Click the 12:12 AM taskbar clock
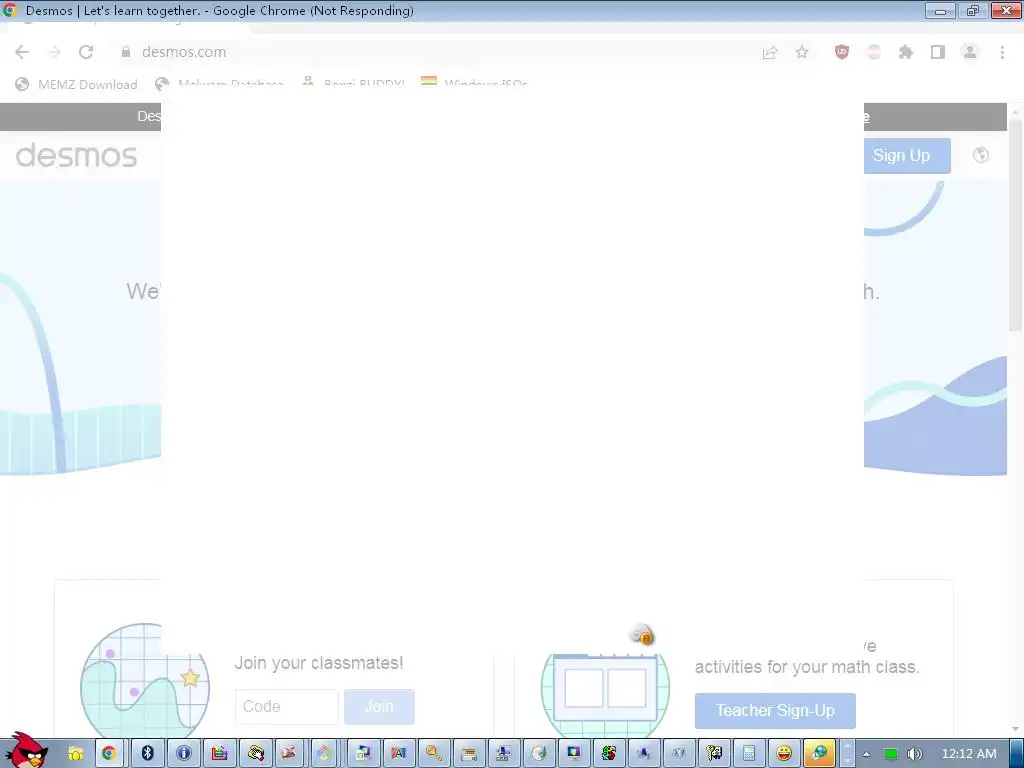Viewport: 1024px width, 768px height. 968,754
